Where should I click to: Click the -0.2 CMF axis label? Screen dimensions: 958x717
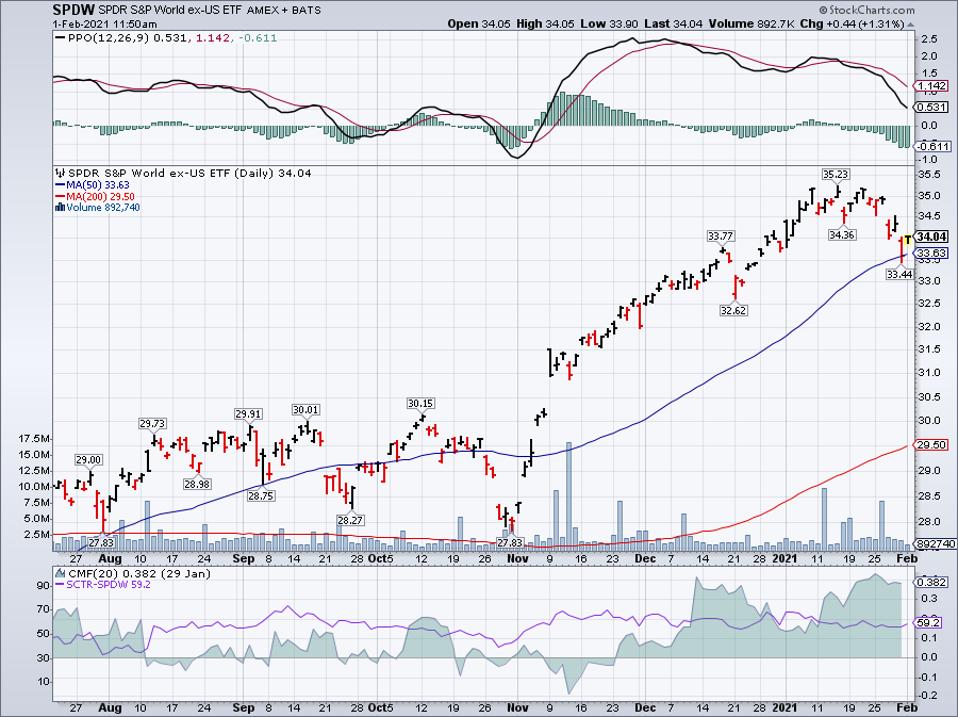[929, 696]
